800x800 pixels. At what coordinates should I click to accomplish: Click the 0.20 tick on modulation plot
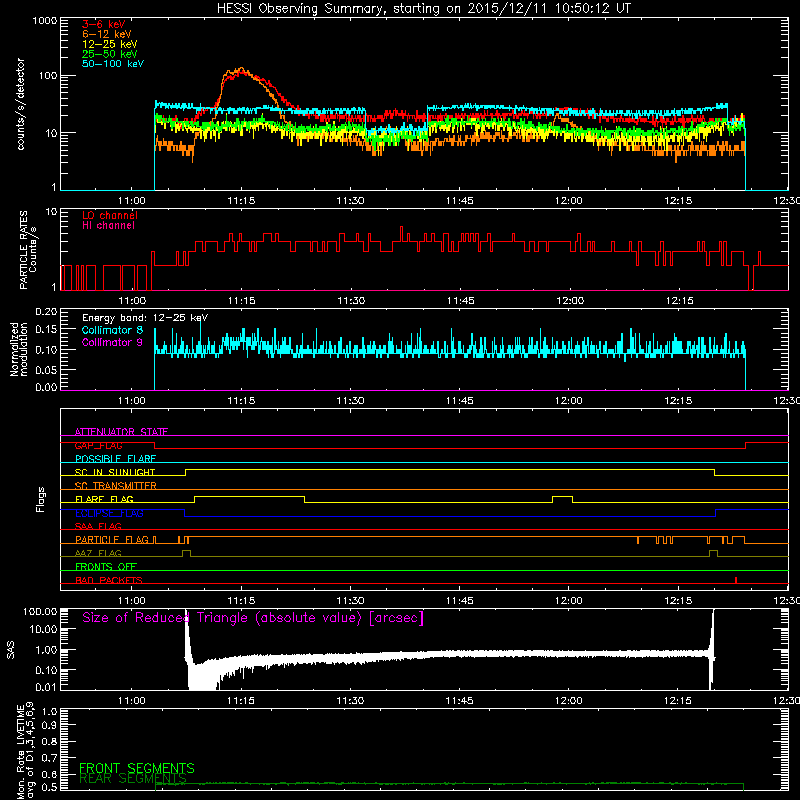pos(46,312)
